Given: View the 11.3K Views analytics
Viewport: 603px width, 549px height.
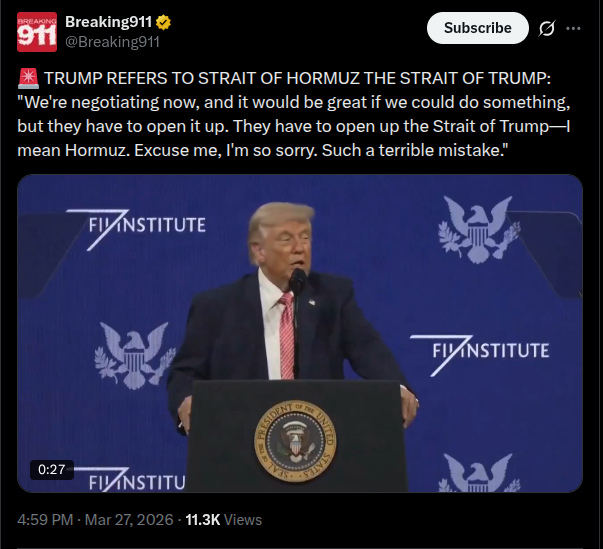Looking at the screenshot, I should click(223, 520).
